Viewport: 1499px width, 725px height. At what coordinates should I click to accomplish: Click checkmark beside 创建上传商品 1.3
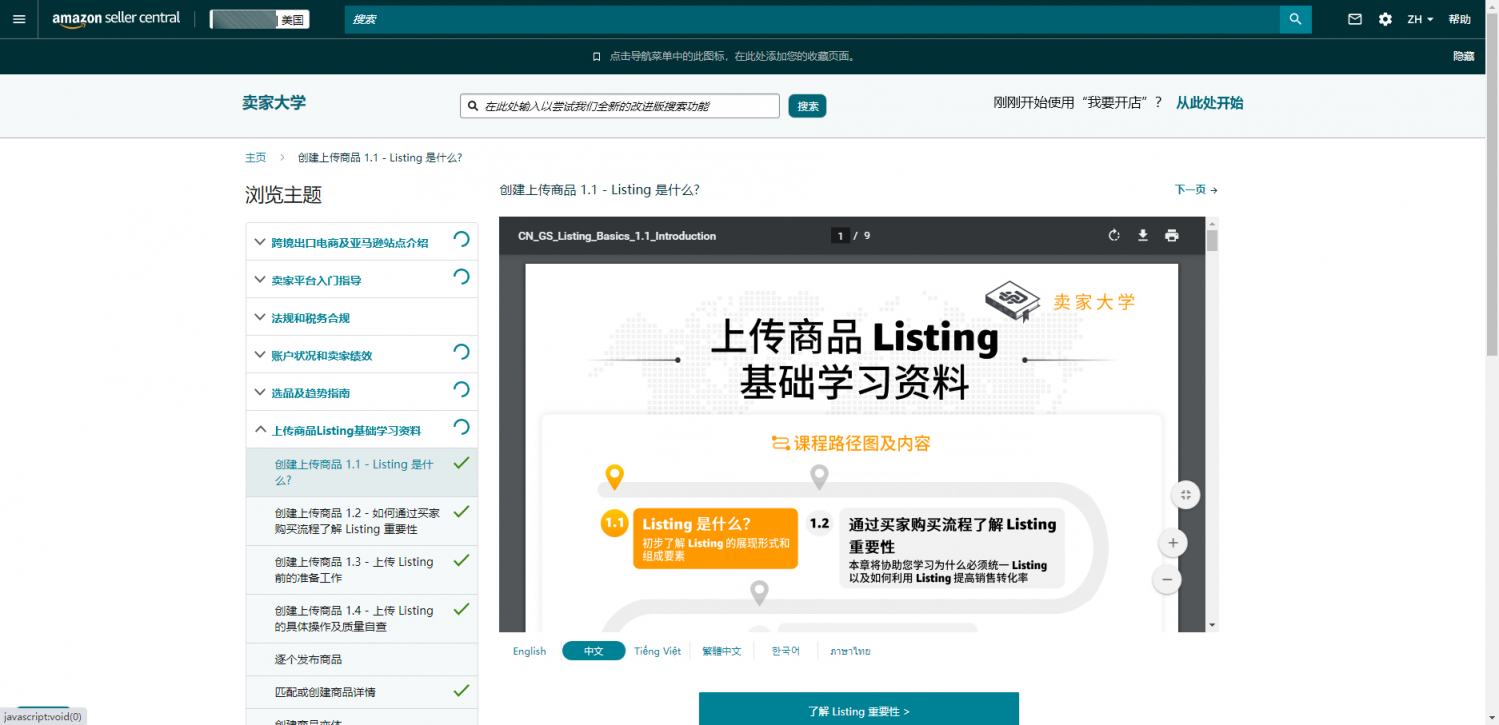461,560
